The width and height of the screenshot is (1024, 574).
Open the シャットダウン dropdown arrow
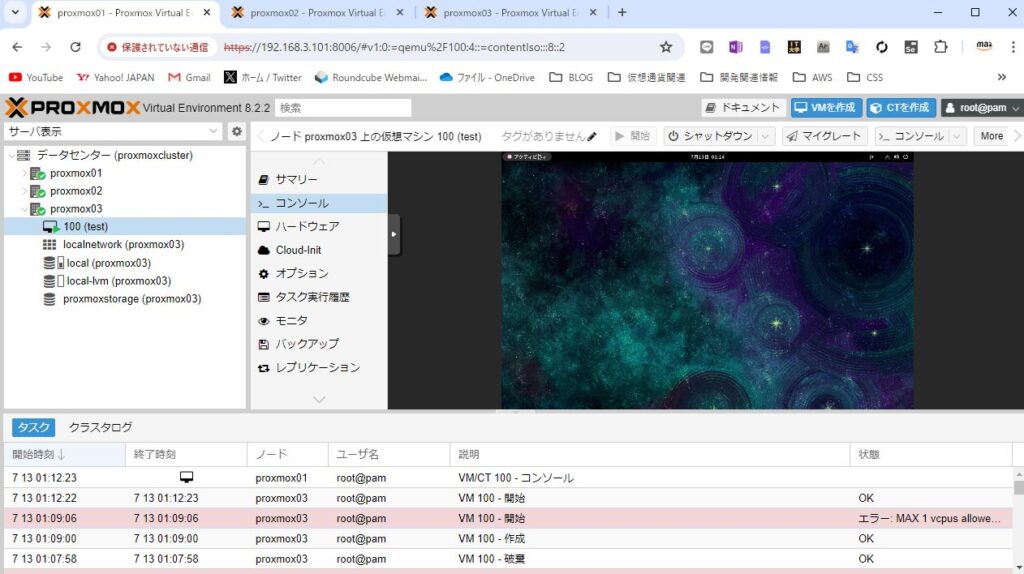[766, 136]
